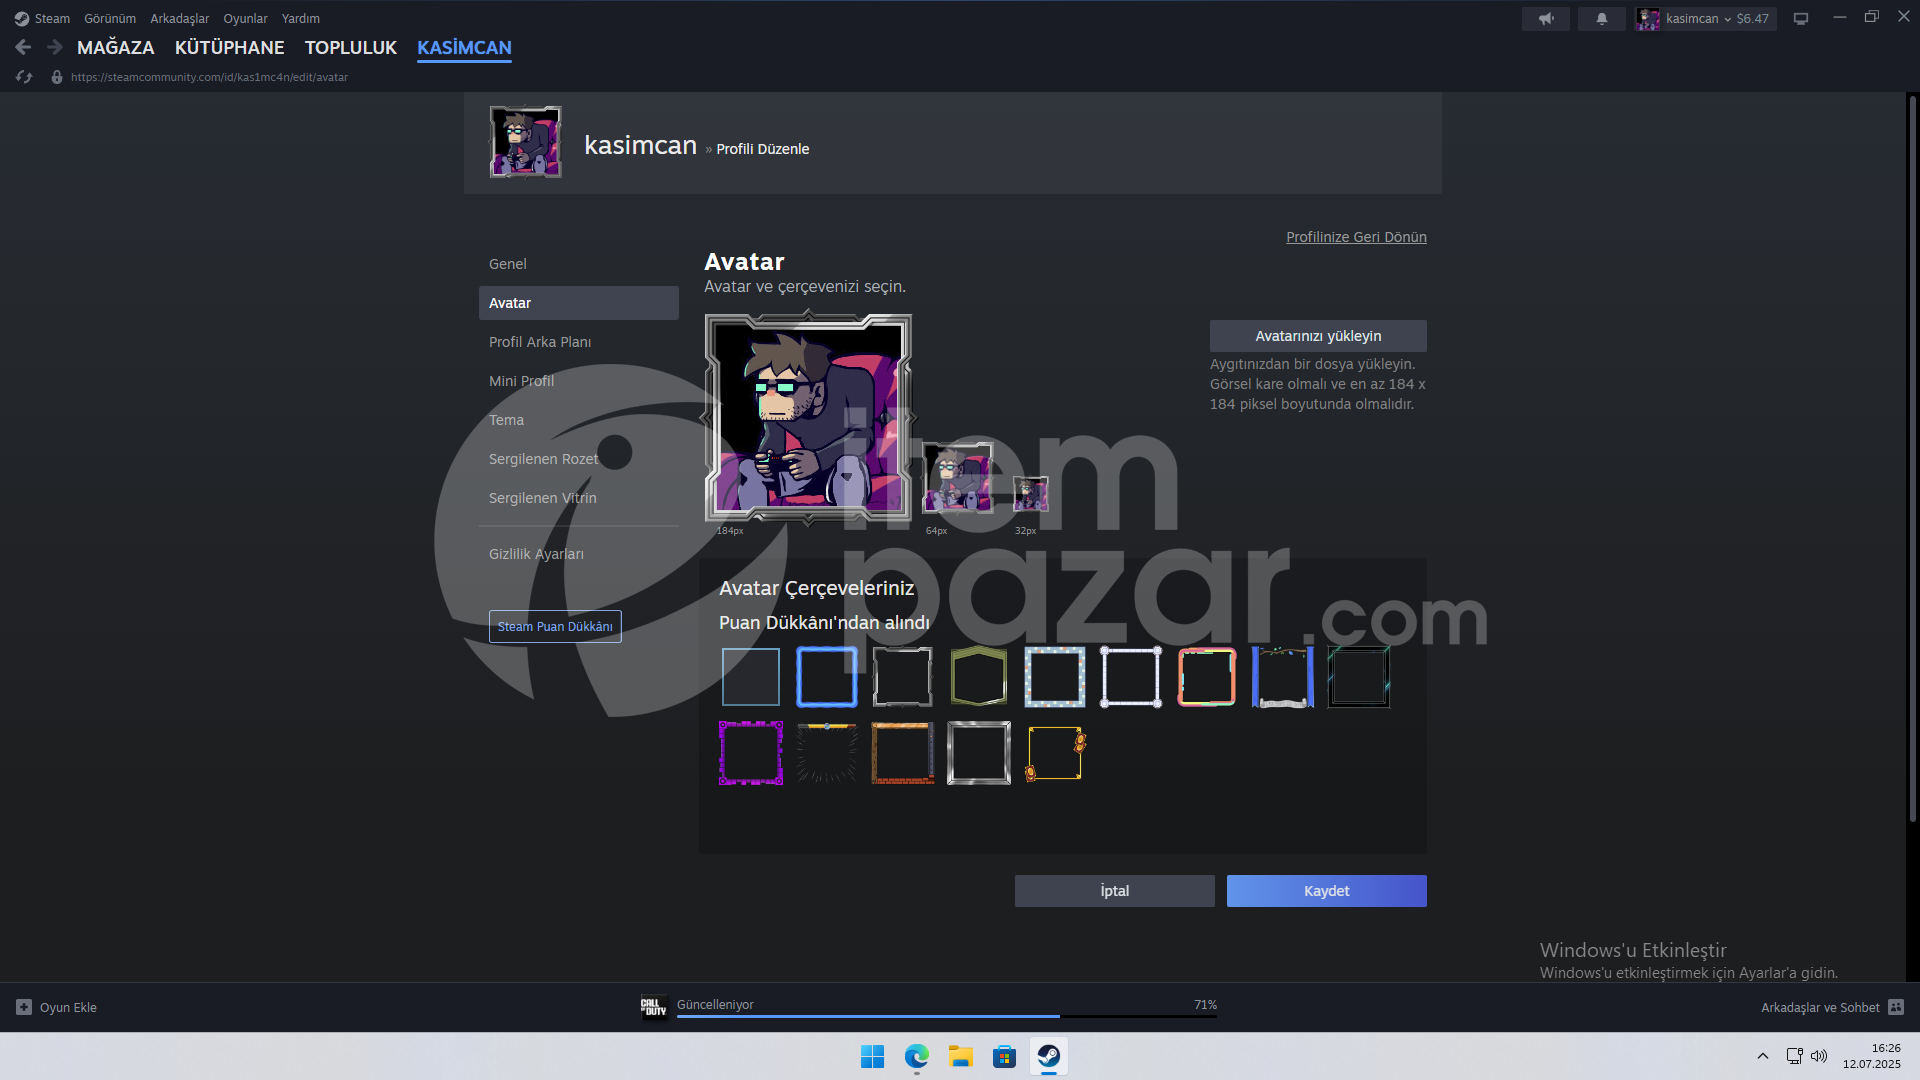Click the kasimcan profile name link
The image size is (1920, 1080).
pos(640,146)
